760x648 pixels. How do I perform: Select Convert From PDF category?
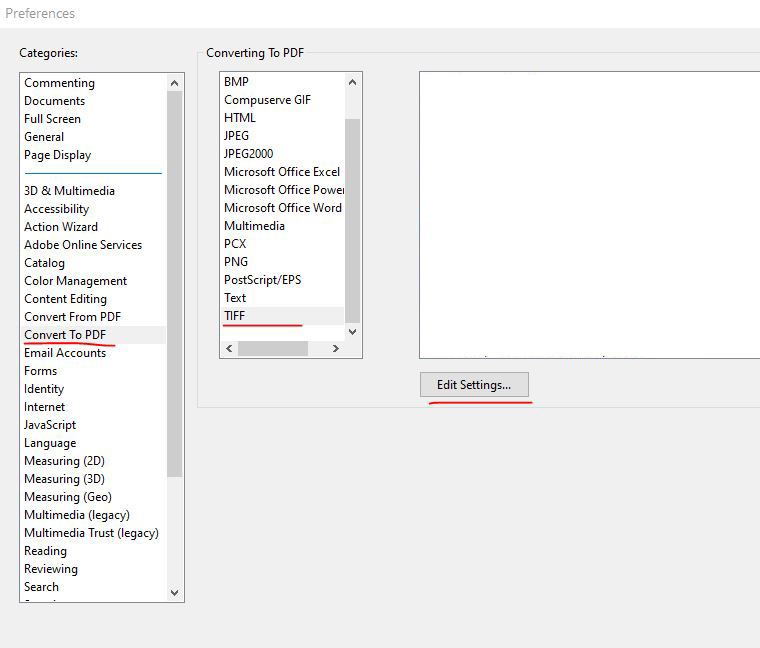(72, 317)
